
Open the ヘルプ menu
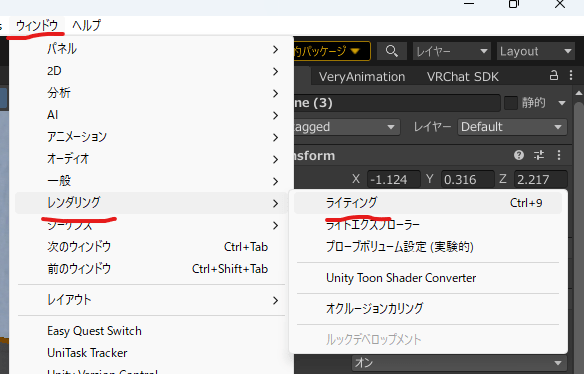[86, 26]
